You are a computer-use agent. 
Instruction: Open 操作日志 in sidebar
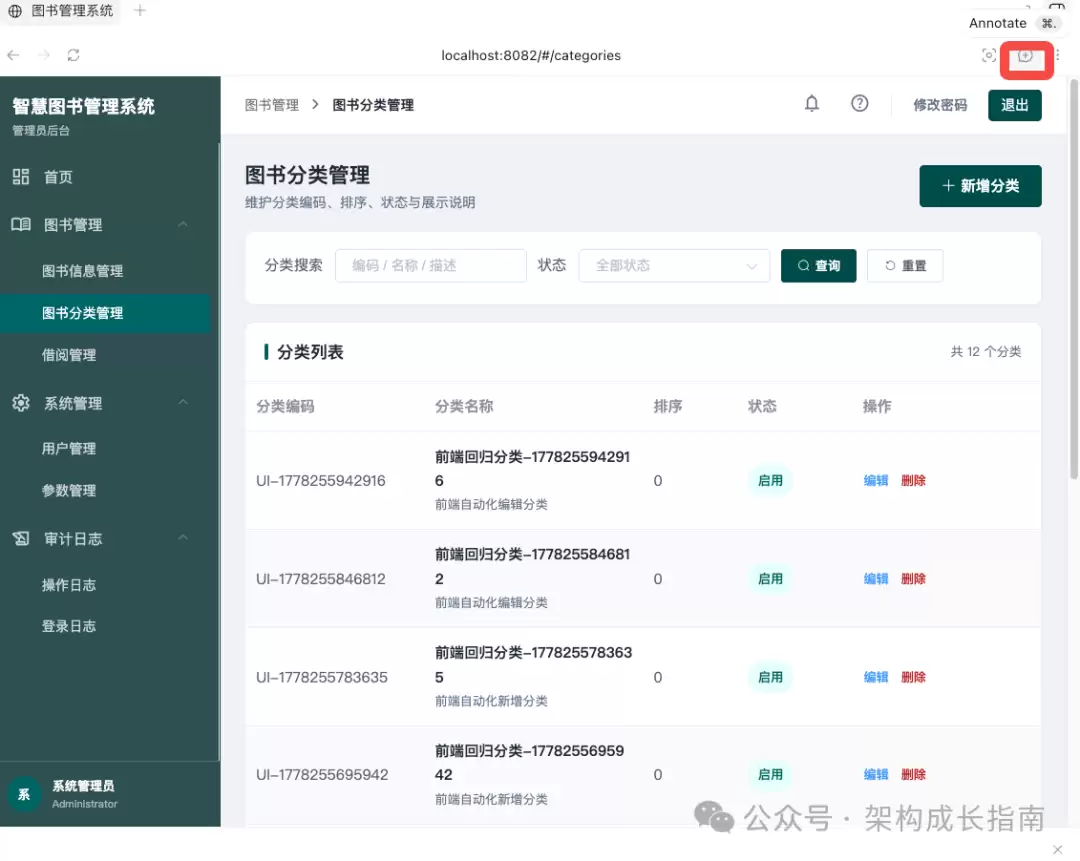(69, 585)
